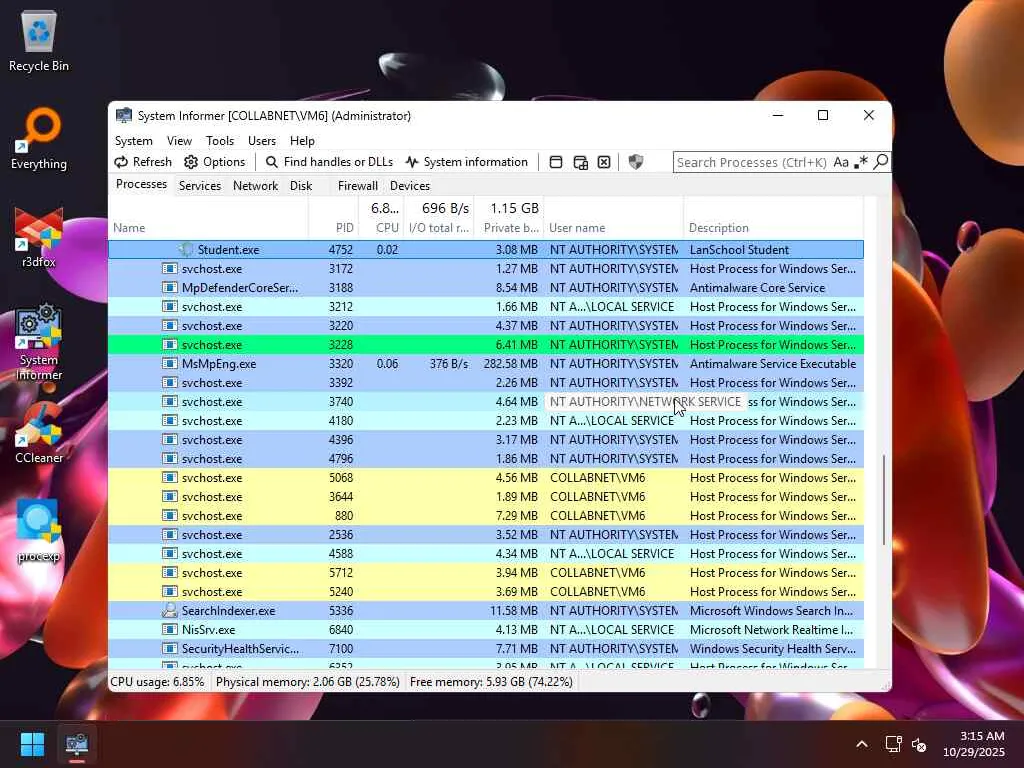
Task: Click the NisSrv.exe process icon
Action: 170,630
